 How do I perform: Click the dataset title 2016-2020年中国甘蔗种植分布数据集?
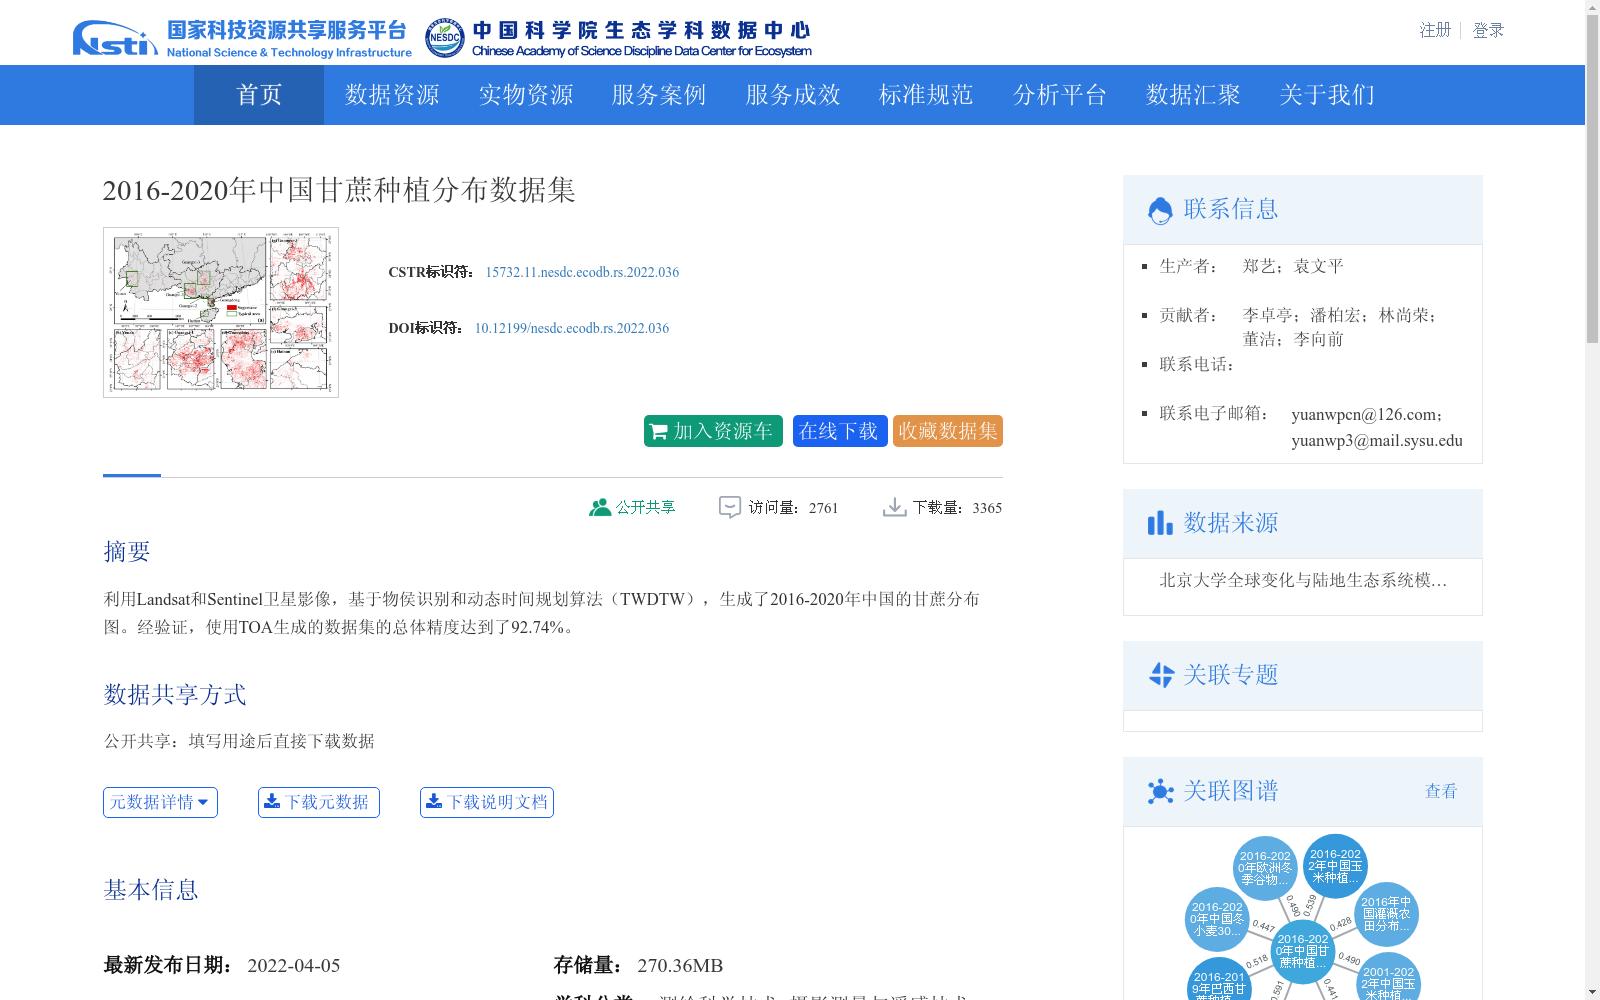click(339, 190)
